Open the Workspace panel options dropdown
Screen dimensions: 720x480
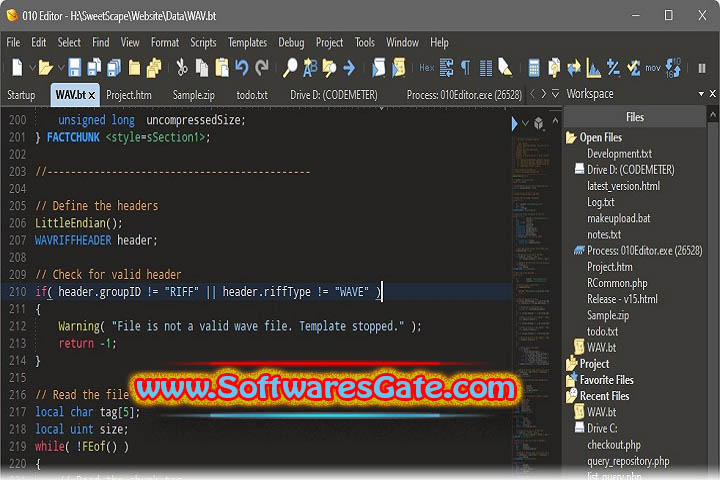coord(701,94)
